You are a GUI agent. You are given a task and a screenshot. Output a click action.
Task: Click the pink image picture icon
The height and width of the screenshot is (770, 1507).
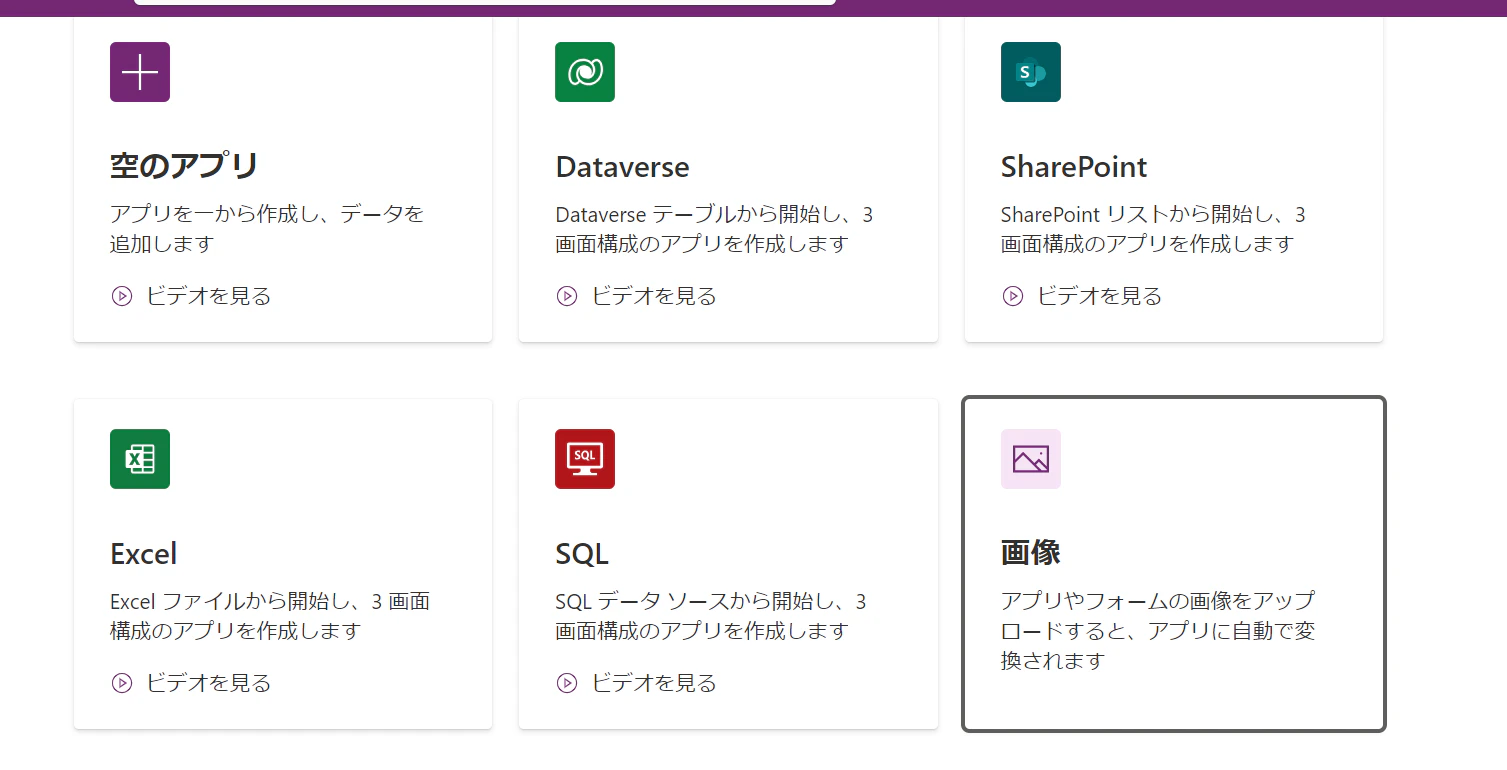coord(1031,459)
